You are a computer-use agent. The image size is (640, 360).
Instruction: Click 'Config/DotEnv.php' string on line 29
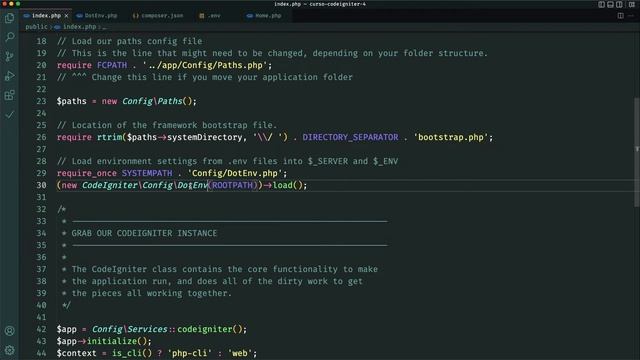pyautogui.click(x=235, y=173)
